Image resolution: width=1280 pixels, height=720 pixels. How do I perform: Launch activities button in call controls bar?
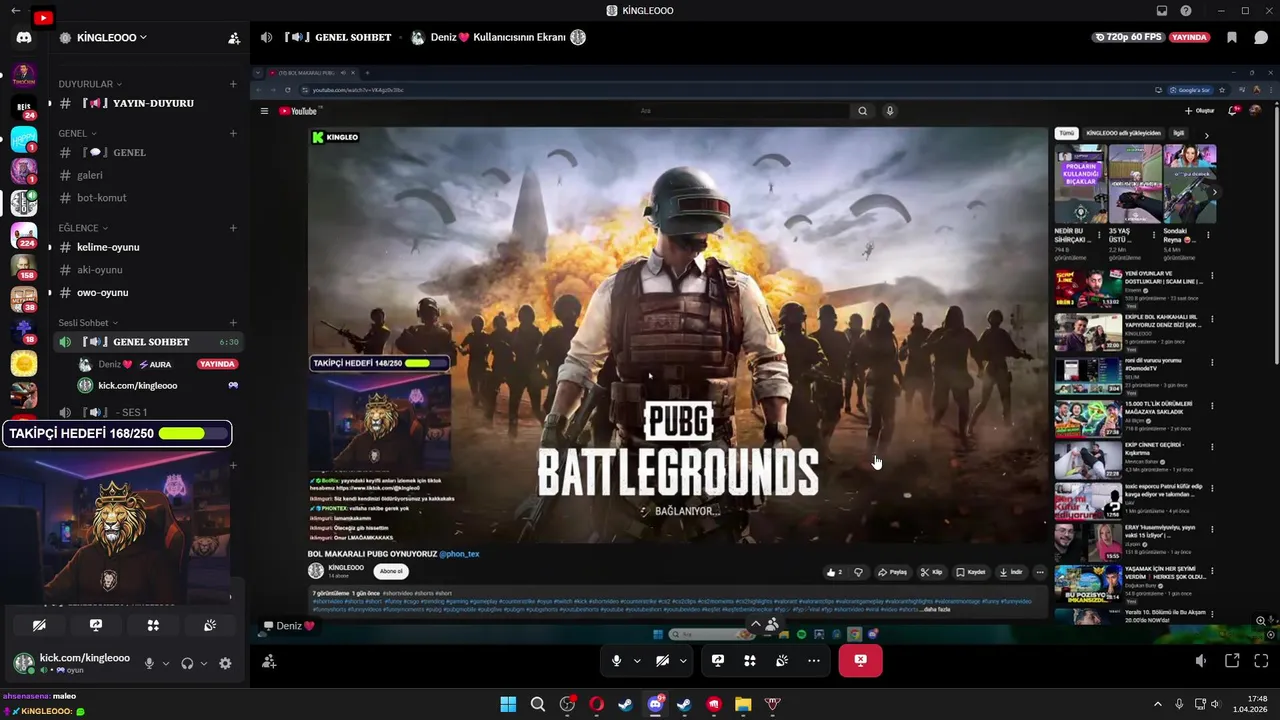(750, 661)
